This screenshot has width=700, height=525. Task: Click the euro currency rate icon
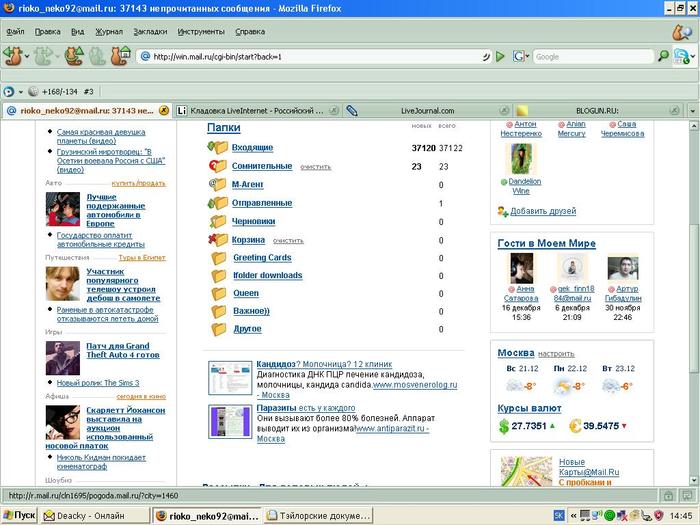click(575, 426)
